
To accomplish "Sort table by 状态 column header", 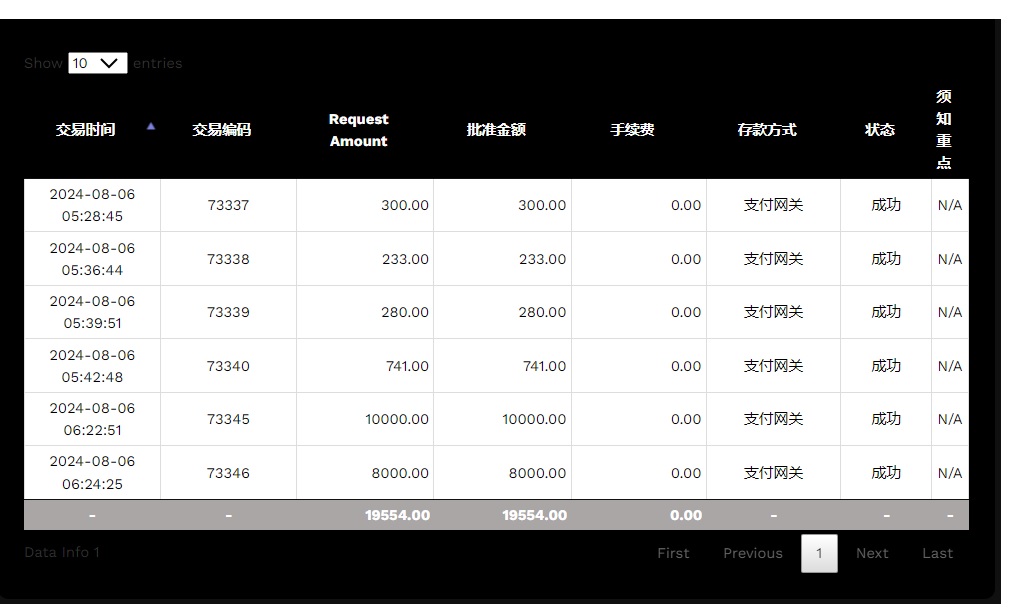I will point(880,130).
